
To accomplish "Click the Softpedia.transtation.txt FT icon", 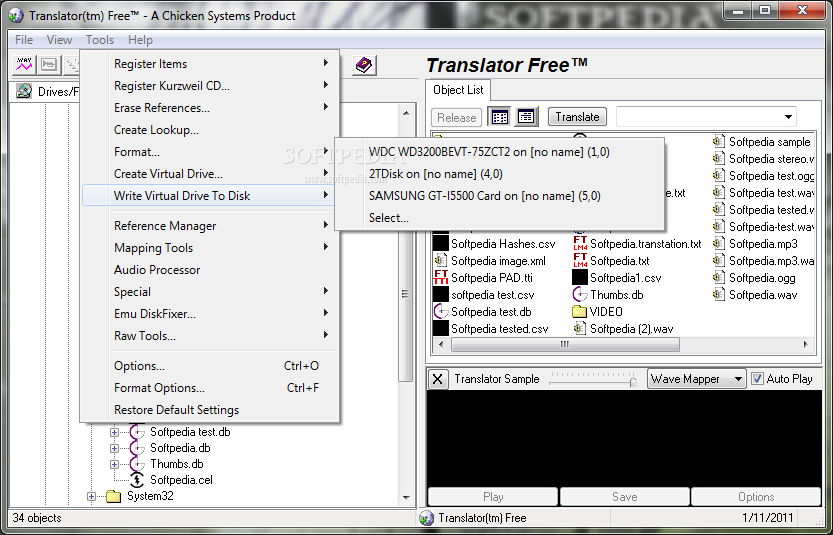I will click(x=580, y=244).
